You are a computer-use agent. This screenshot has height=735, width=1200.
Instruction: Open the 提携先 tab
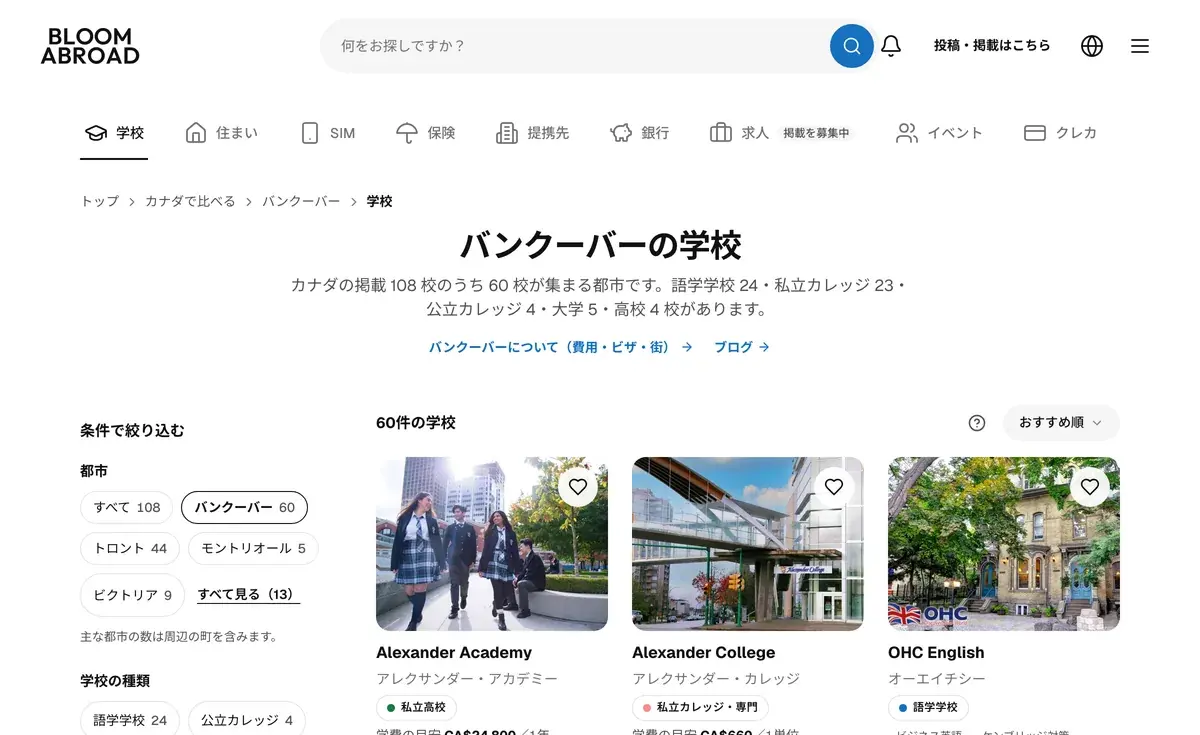coord(532,133)
